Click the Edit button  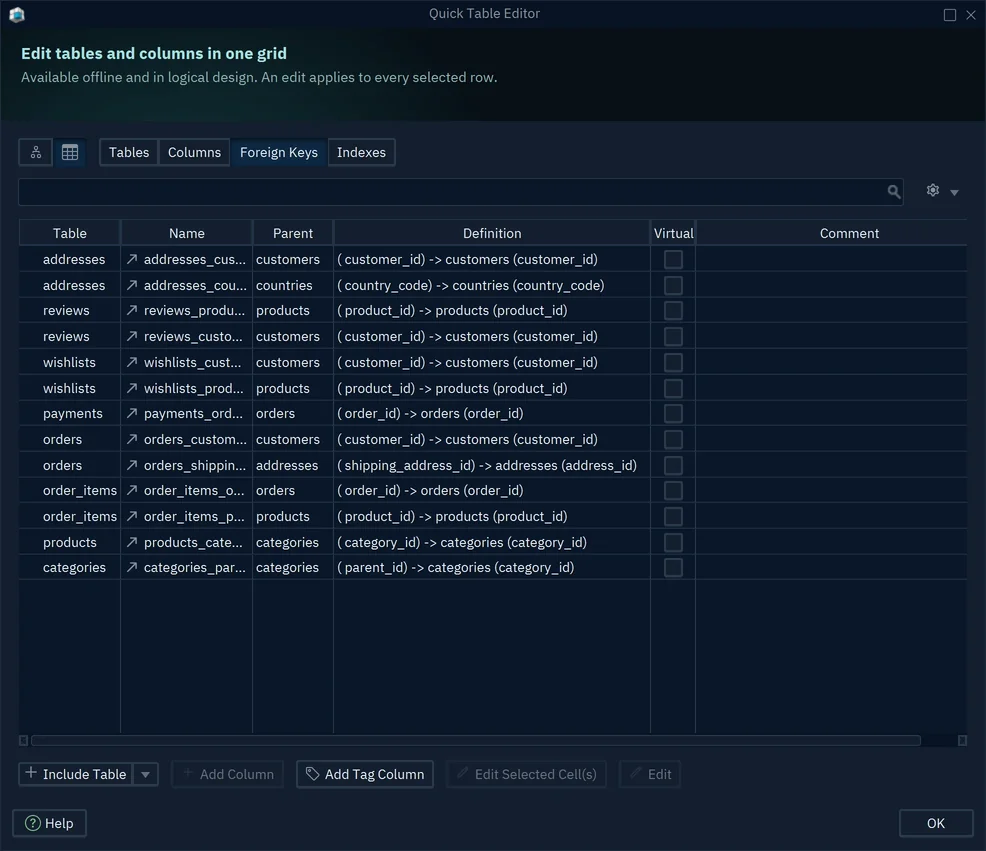click(650, 774)
